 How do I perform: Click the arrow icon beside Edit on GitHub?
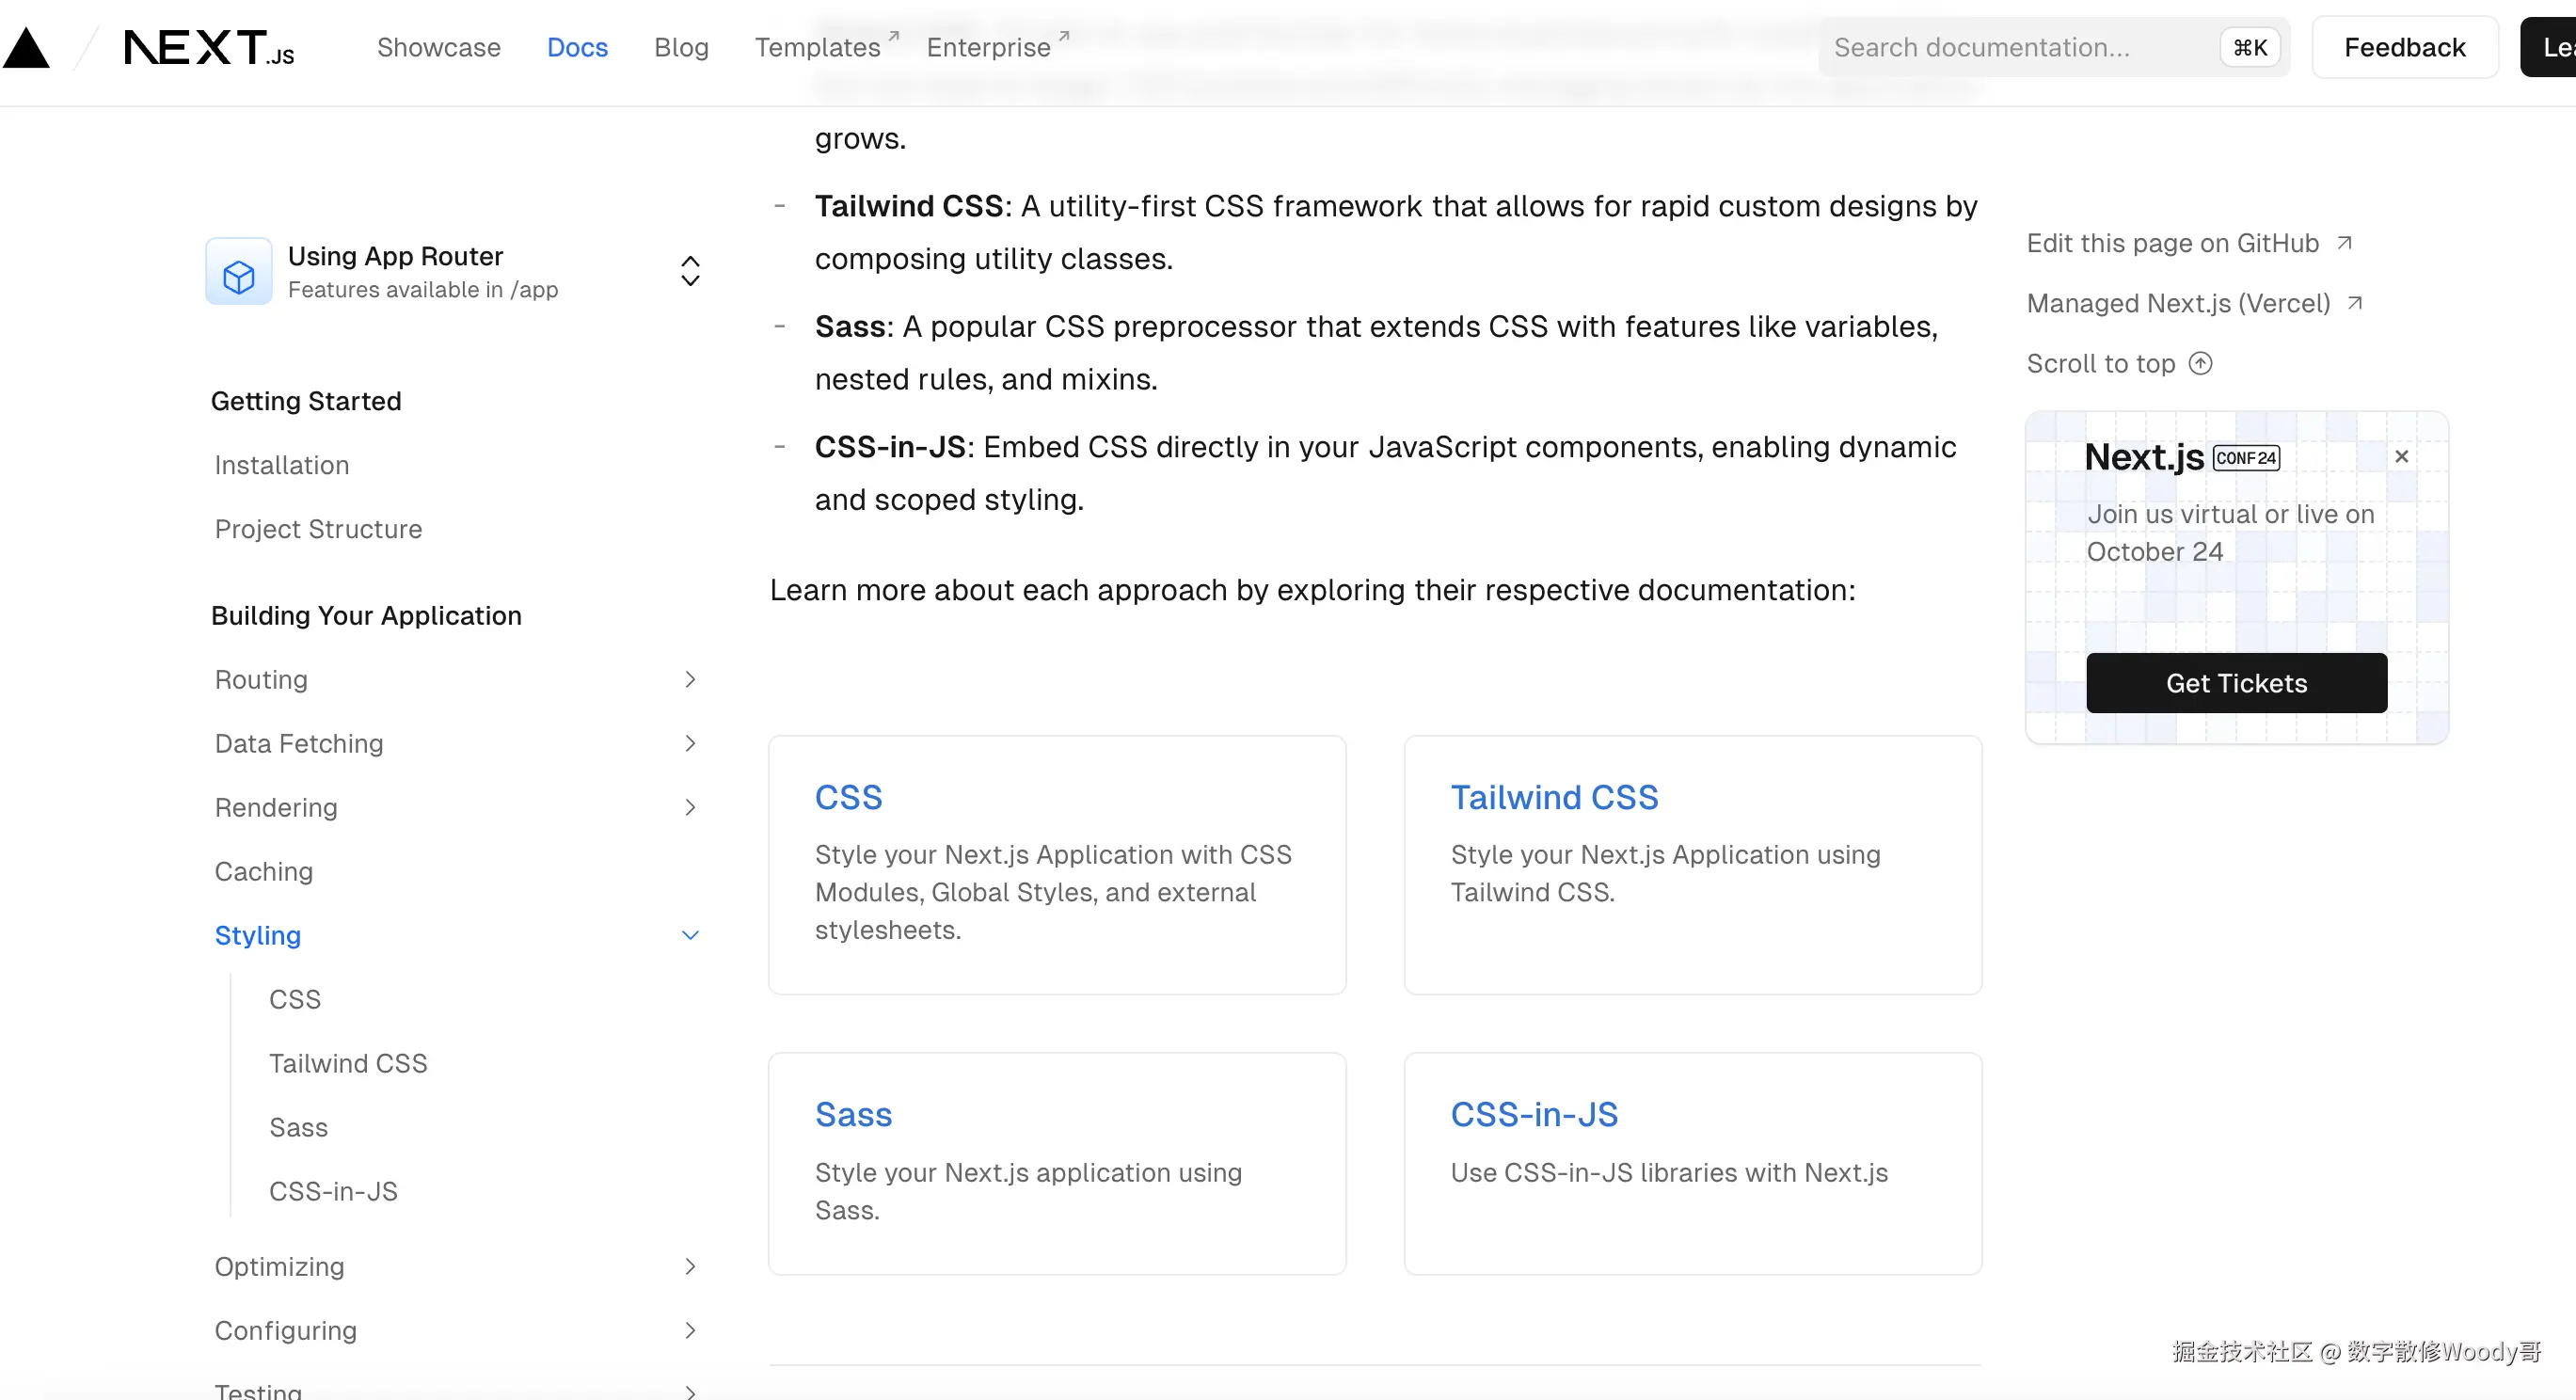pyautogui.click(x=2344, y=243)
